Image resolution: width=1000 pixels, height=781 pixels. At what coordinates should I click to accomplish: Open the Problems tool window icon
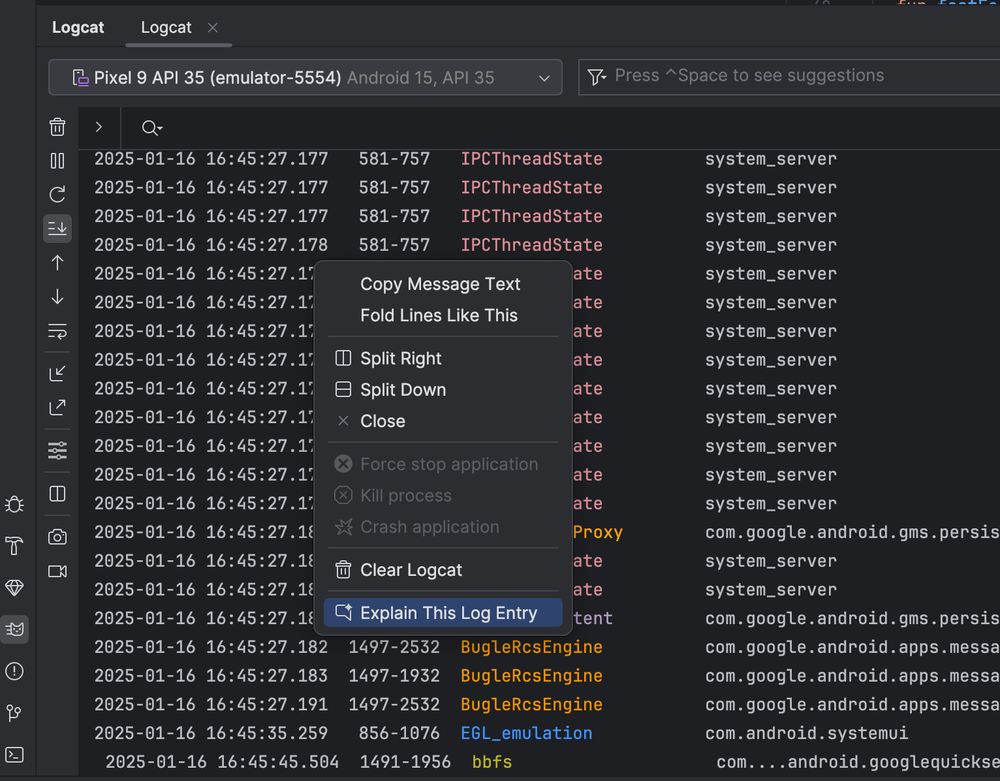tap(14, 671)
